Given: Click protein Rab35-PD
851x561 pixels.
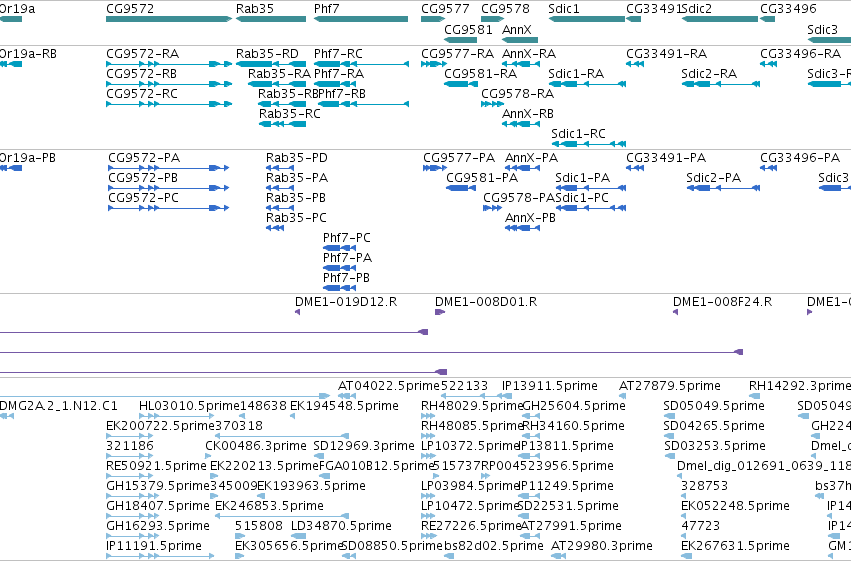Looking at the screenshot, I should pos(297,158).
